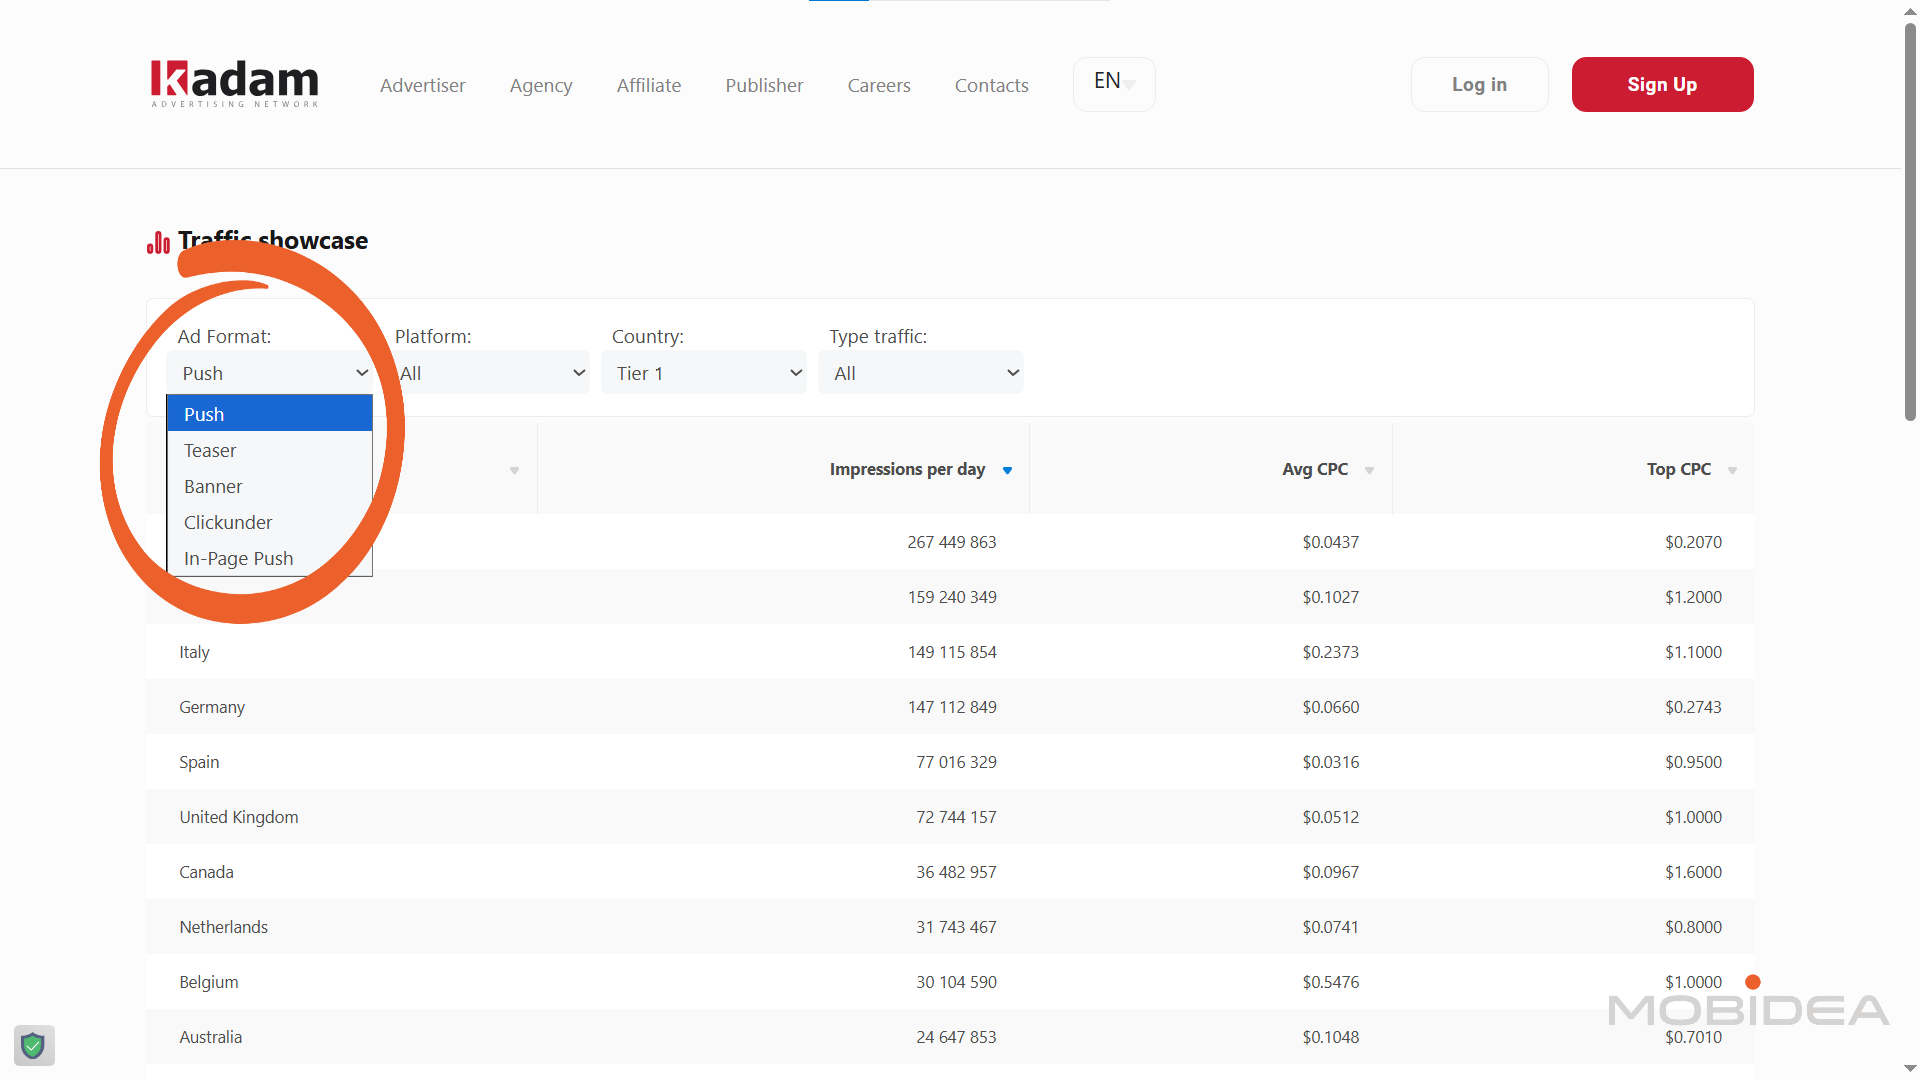
Task: Click the orange dot near Belgium row
Action: [1752, 982]
